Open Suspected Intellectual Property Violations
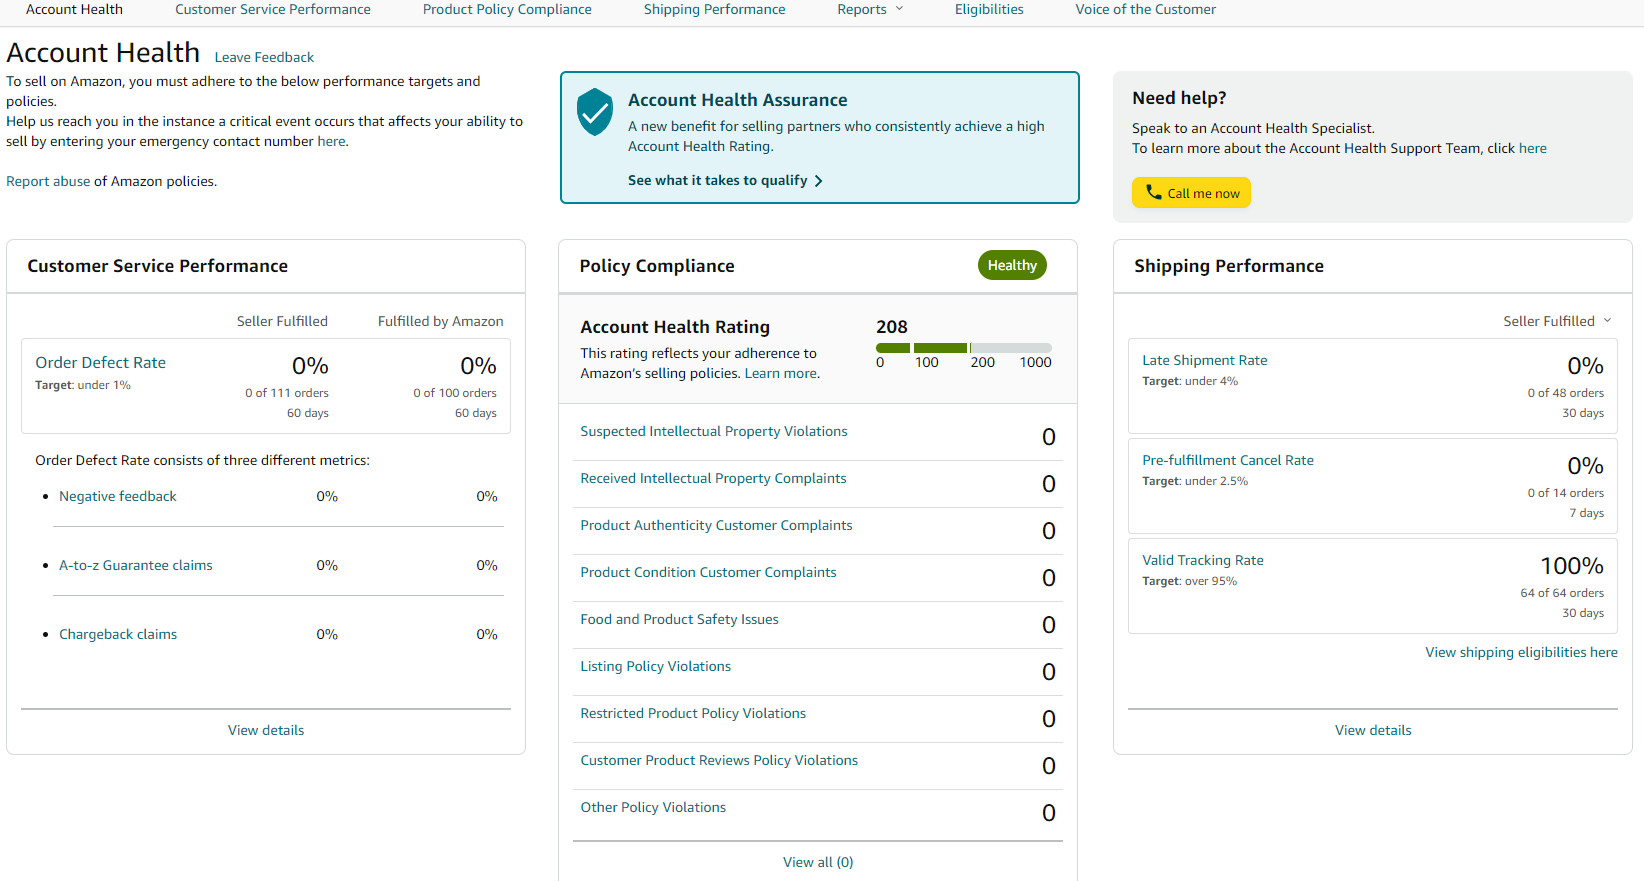This screenshot has height=881, width=1644. (713, 431)
